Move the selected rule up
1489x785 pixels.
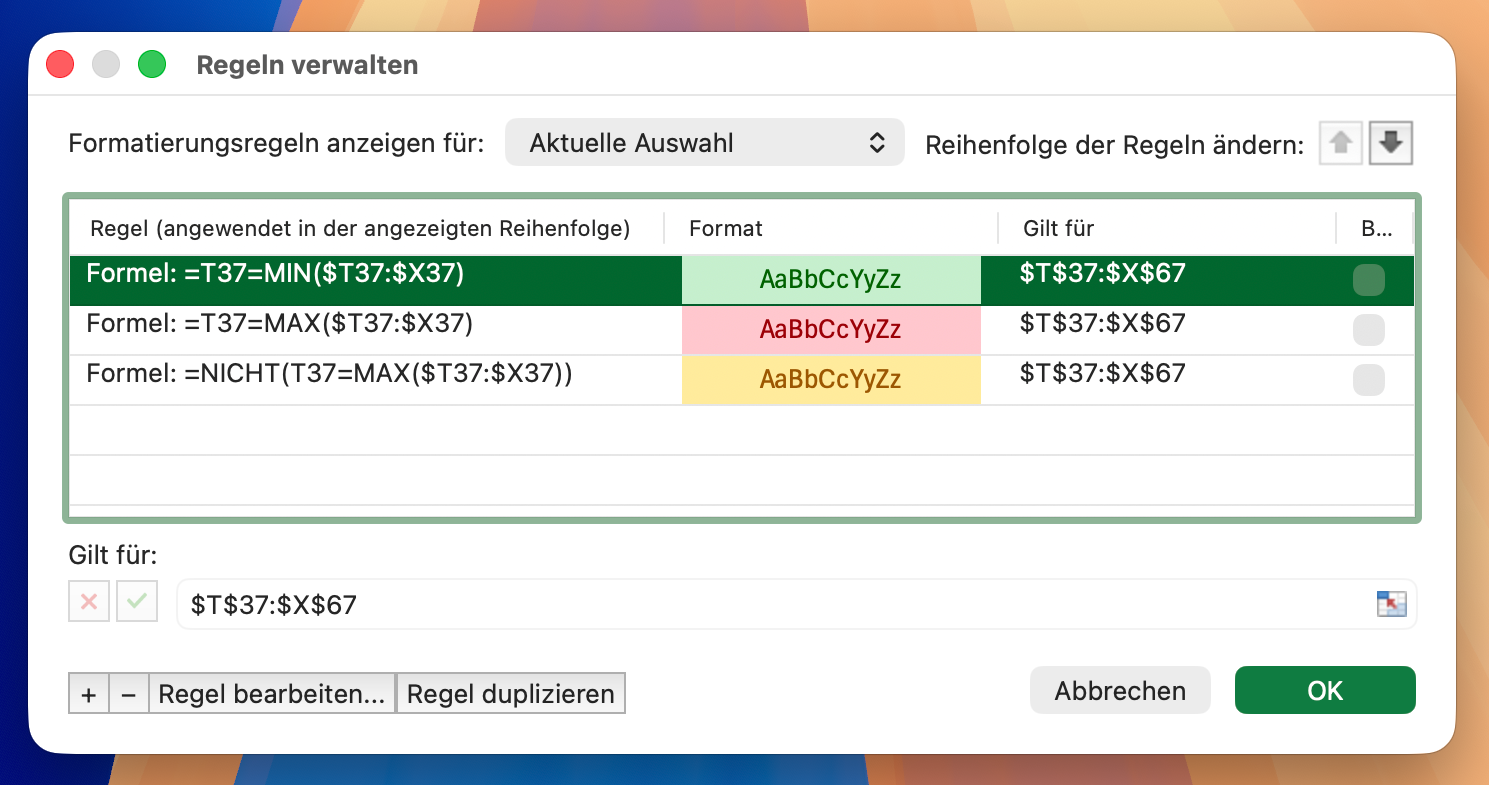tap(1341, 144)
